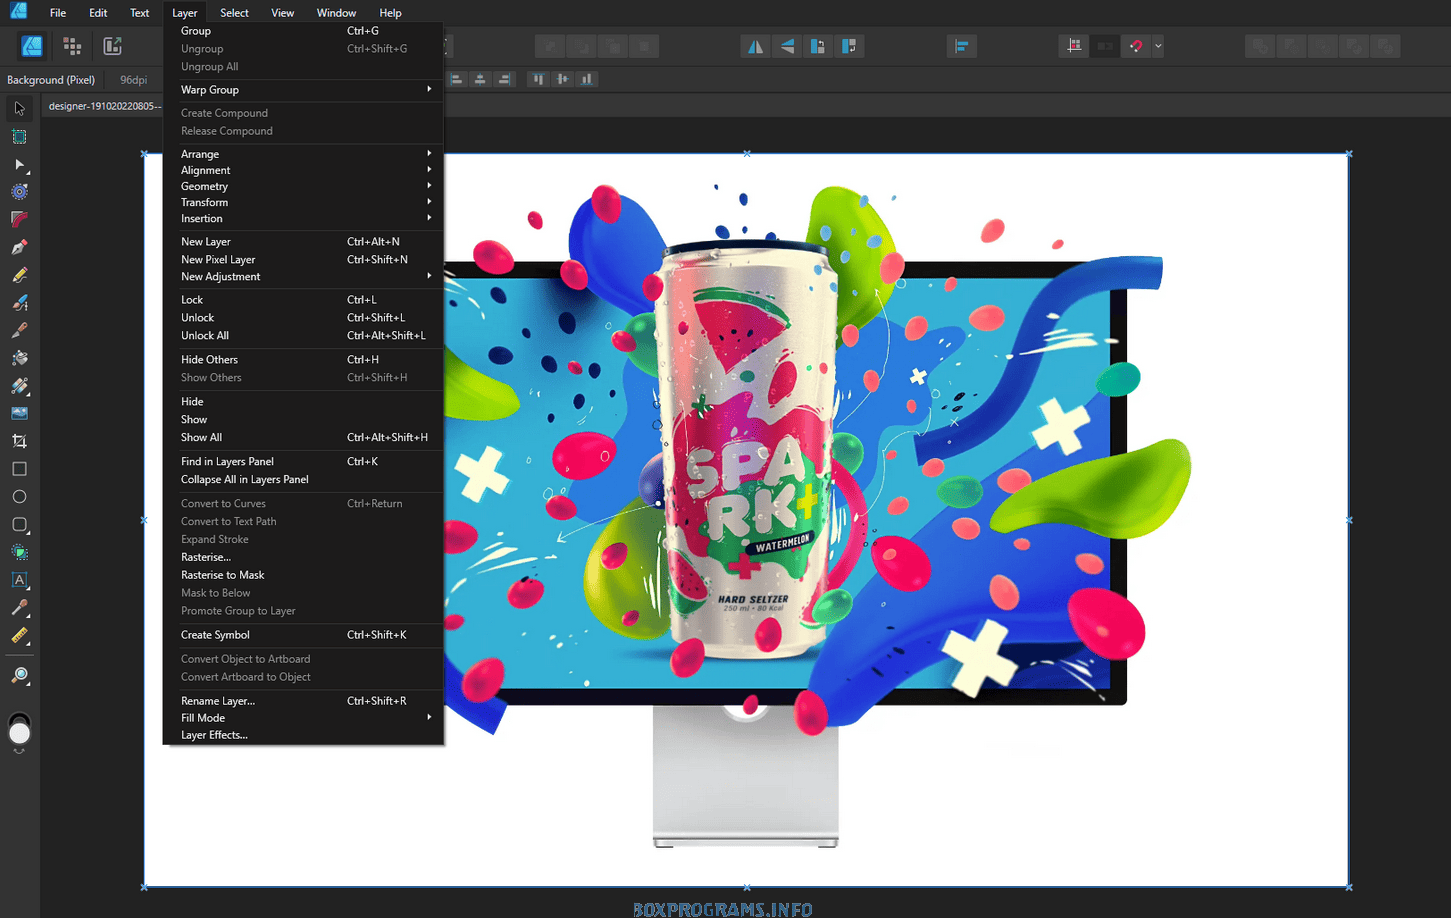This screenshot has width=1451, height=918.
Task: Choose New Pixel Layer from Layer menu
Action: (x=218, y=260)
